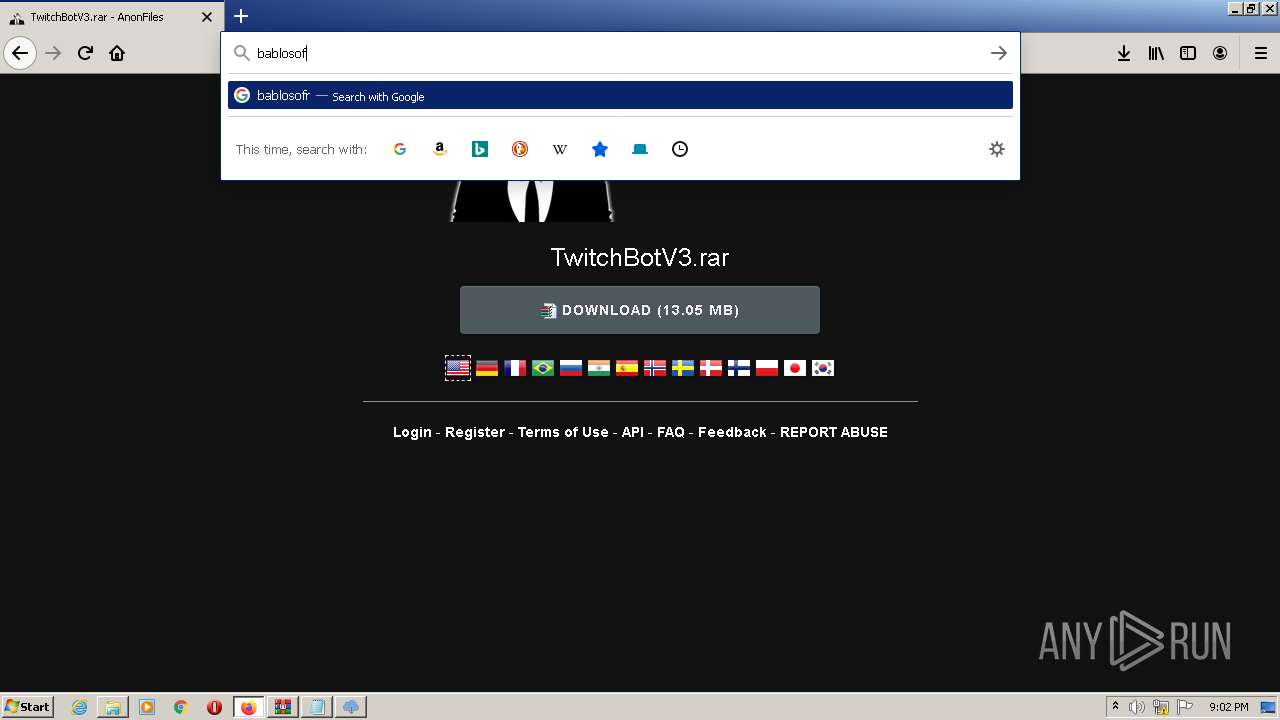Select the US English flag
Viewport: 1280px width, 720px height.
tap(458, 368)
